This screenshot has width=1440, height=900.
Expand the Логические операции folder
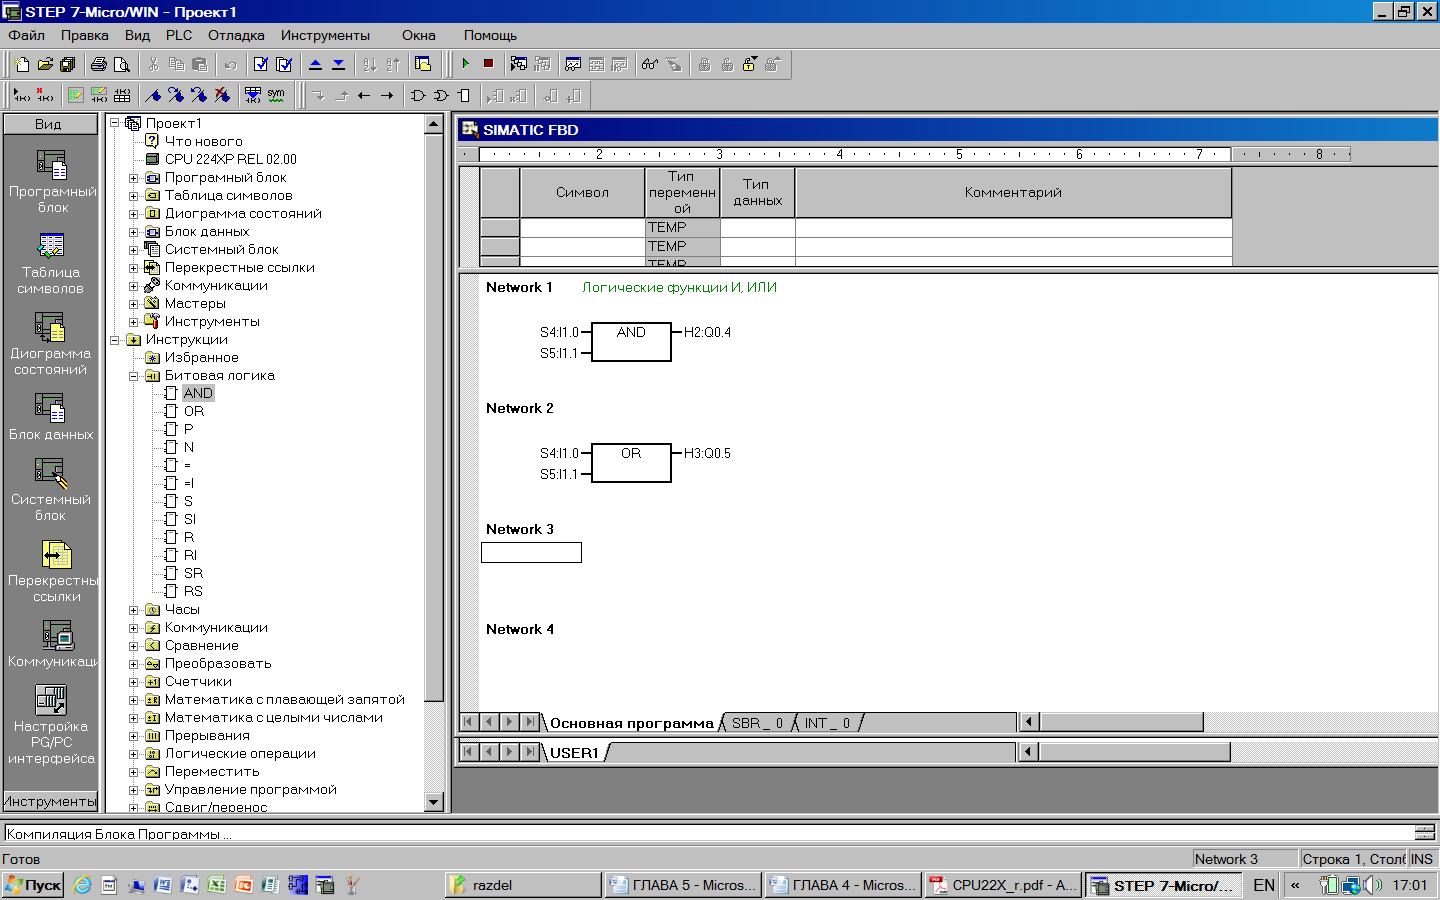point(134,754)
